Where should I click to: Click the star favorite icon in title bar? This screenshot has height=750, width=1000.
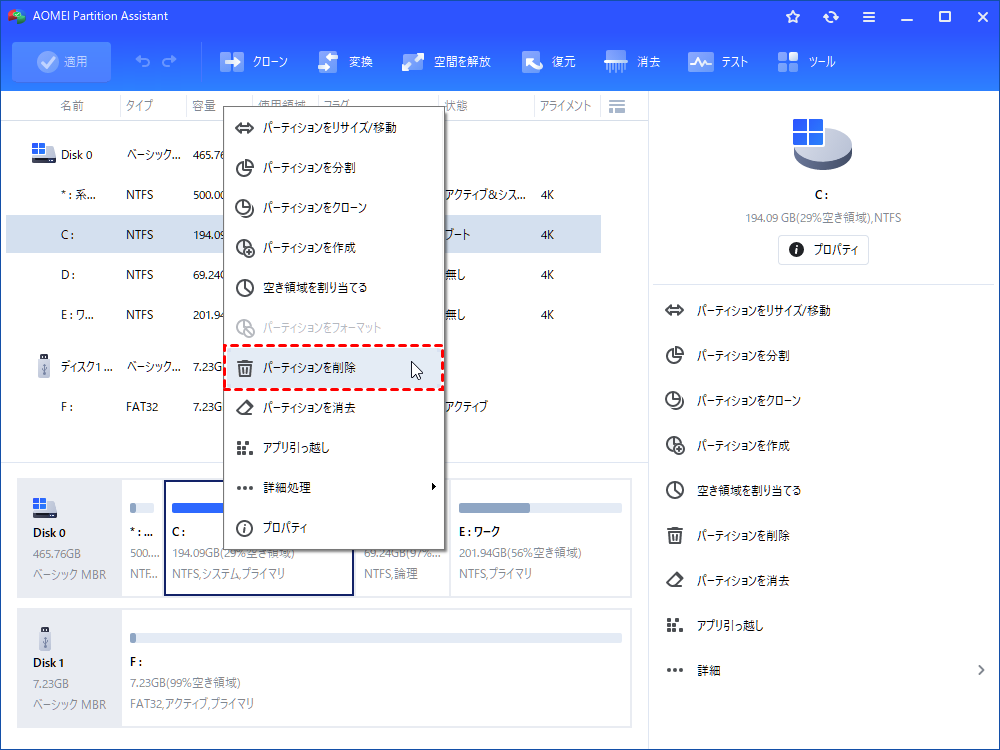[x=793, y=17]
